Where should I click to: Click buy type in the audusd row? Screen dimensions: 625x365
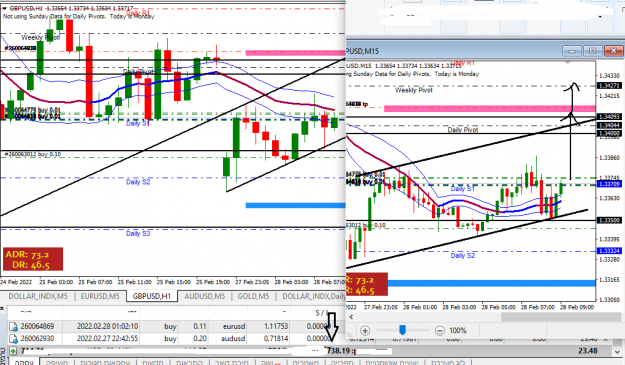(x=170, y=339)
